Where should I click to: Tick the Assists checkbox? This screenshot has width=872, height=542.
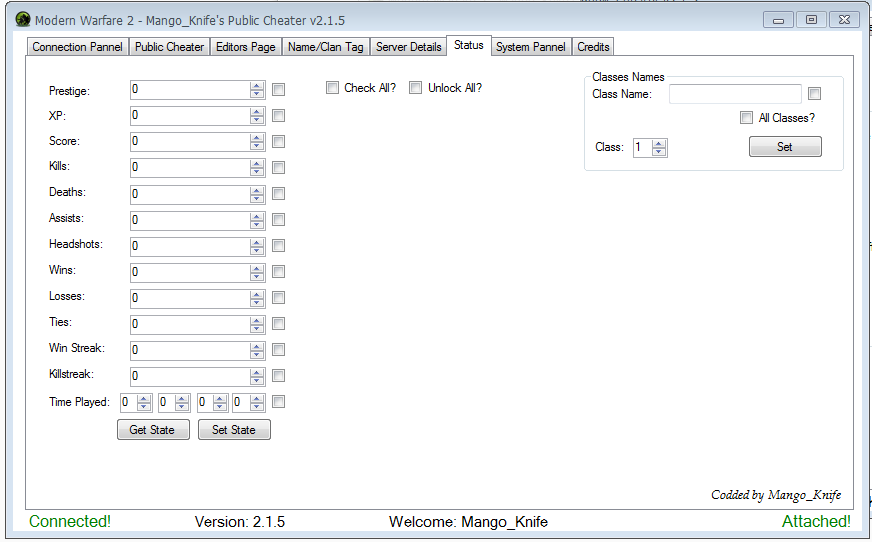279,220
